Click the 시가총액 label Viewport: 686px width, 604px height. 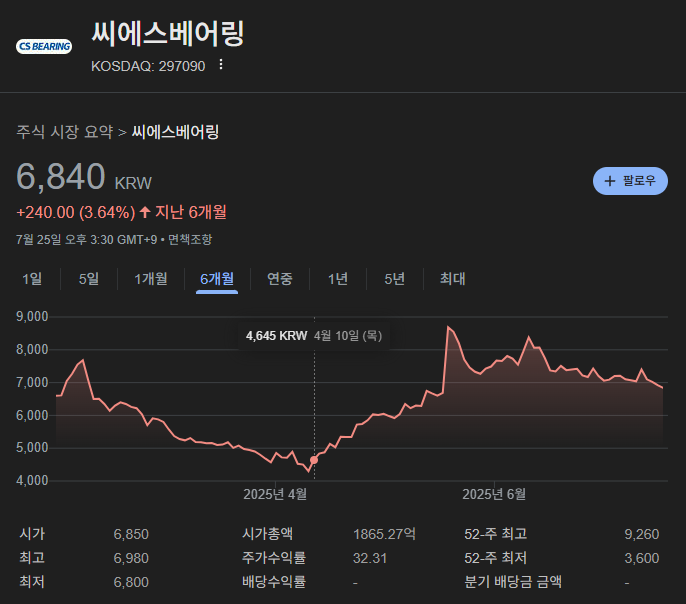pos(267,534)
